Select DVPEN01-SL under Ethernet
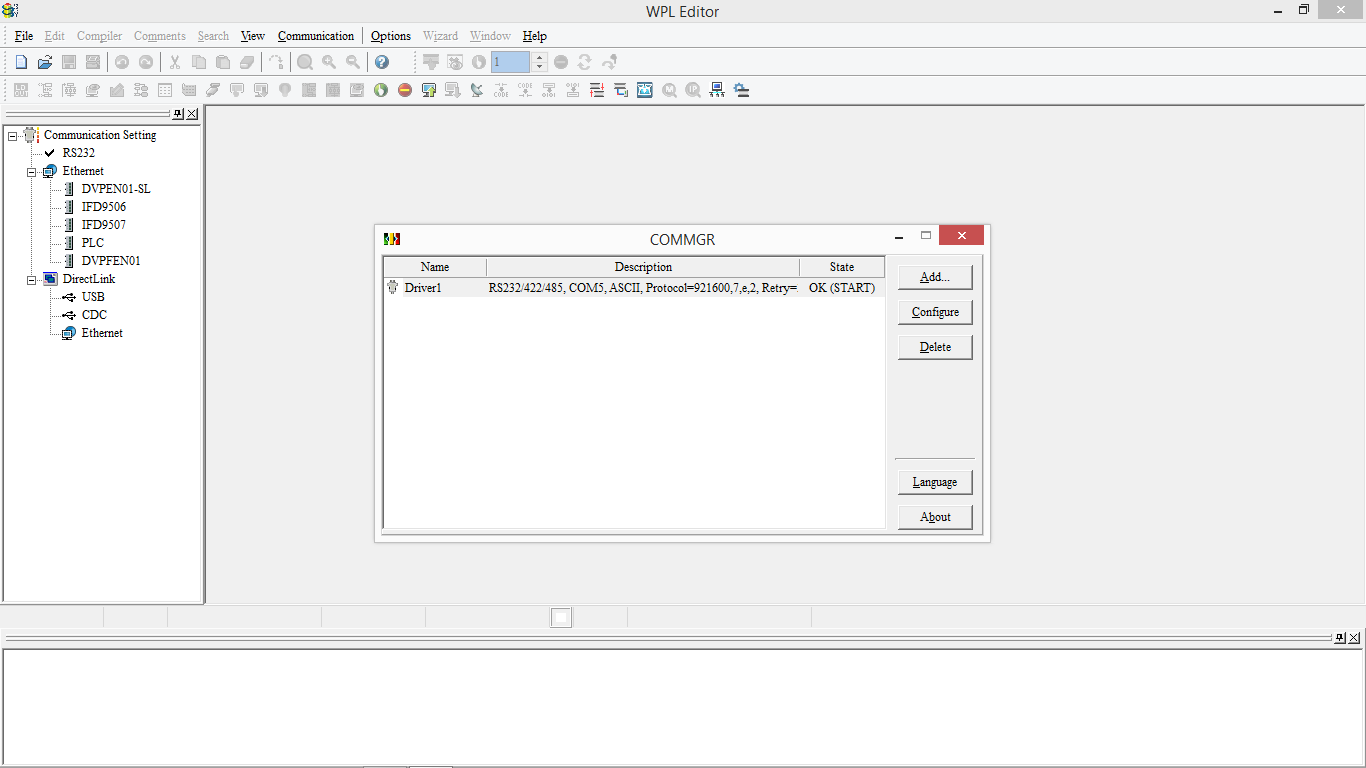This screenshot has width=1366, height=768. tap(116, 189)
